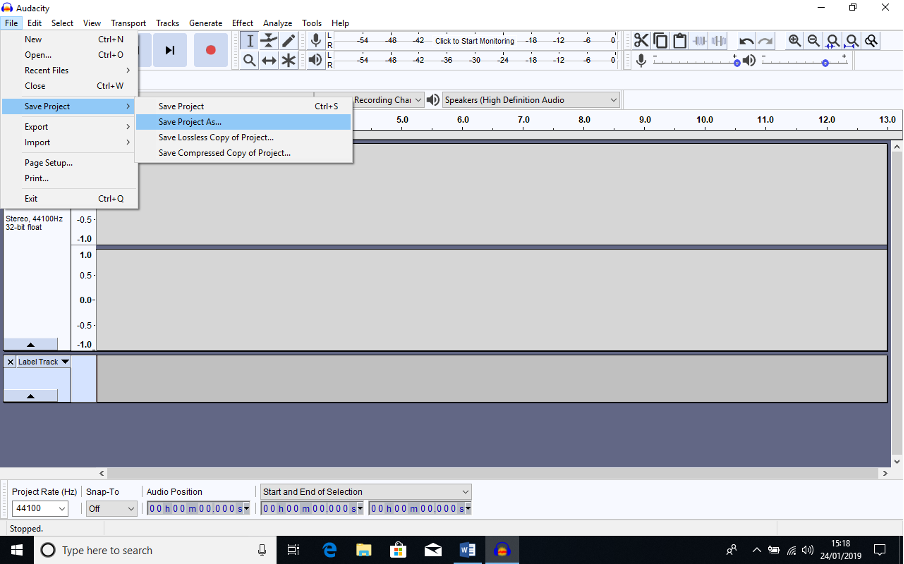Open Start and End of Selection dropdown
The width and height of the screenshot is (904, 564).
(366, 491)
